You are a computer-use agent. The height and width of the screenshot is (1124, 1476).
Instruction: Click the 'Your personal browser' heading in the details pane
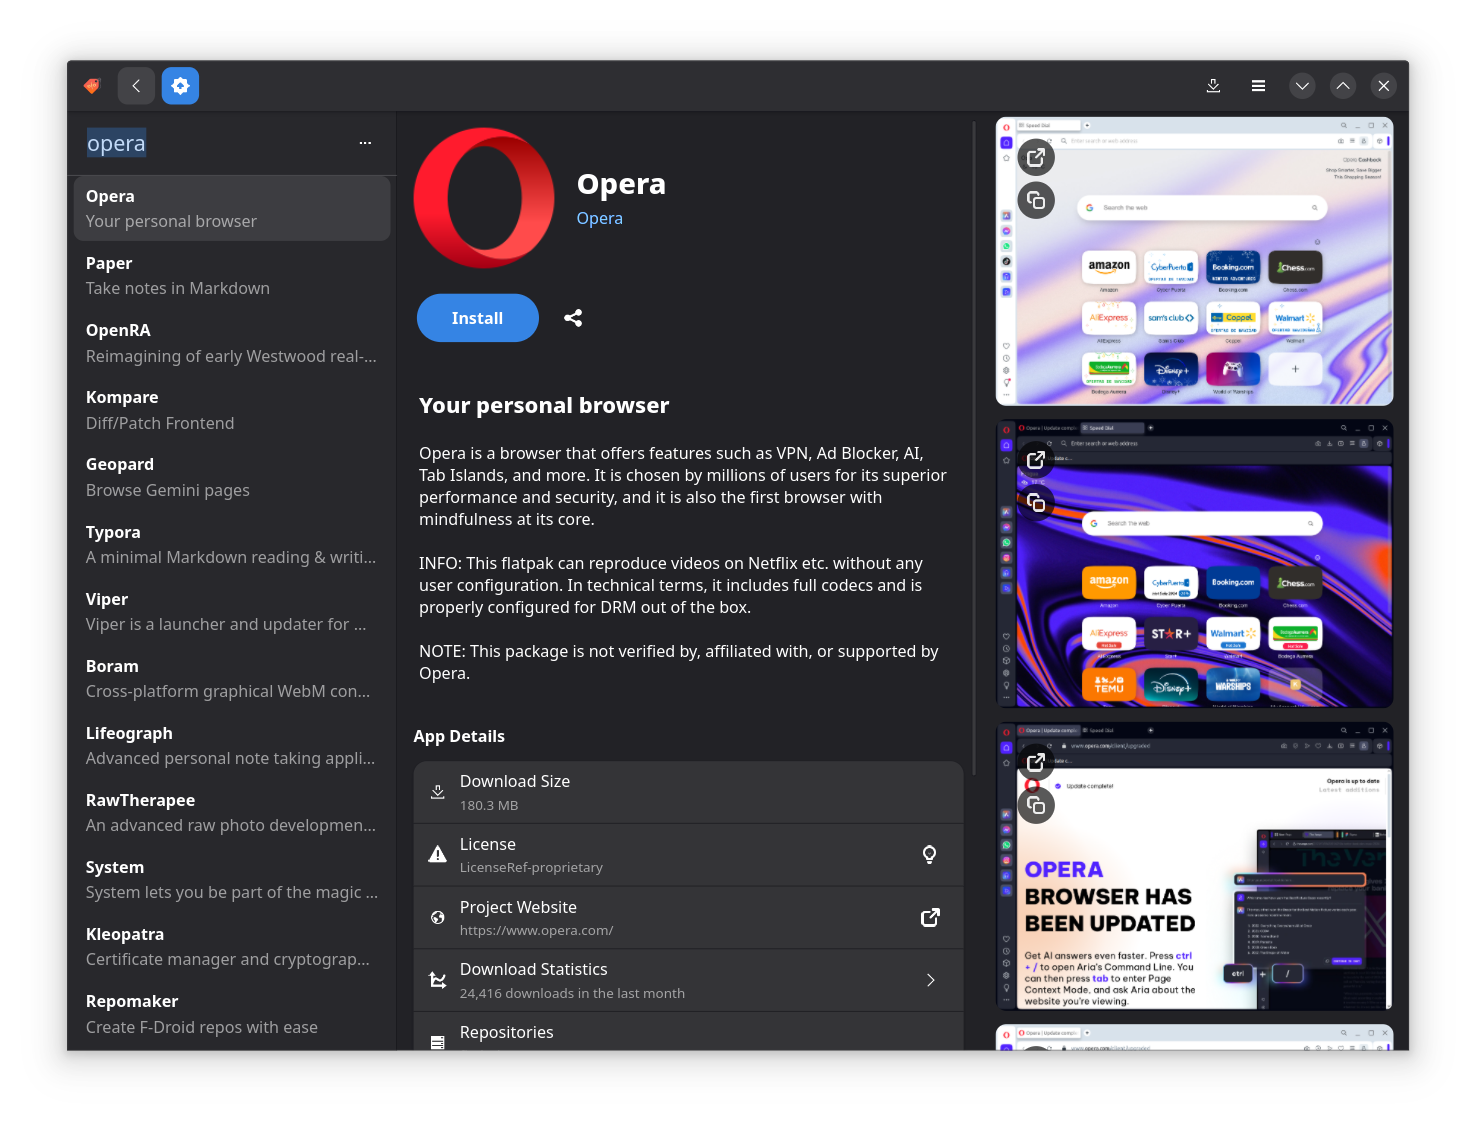544,405
